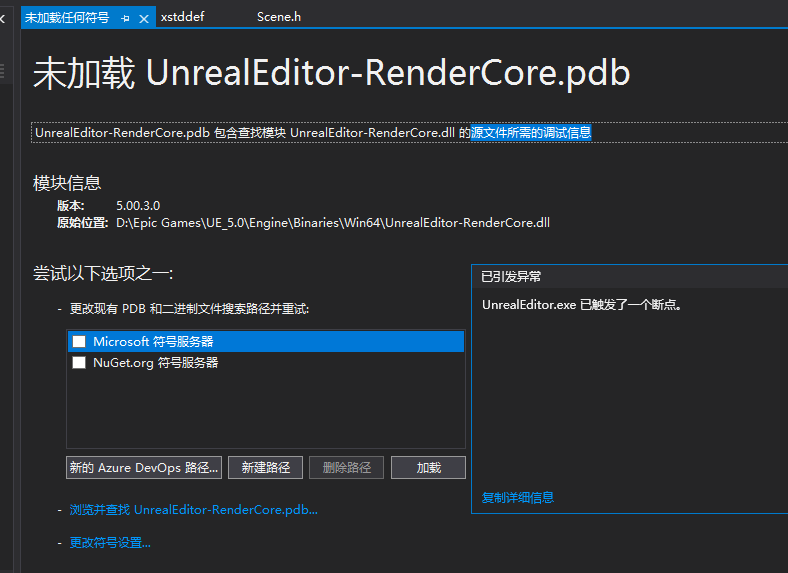Select the Microsoft 符号服务器 list row
The image size is (788, 573).
tap(266, 342)
